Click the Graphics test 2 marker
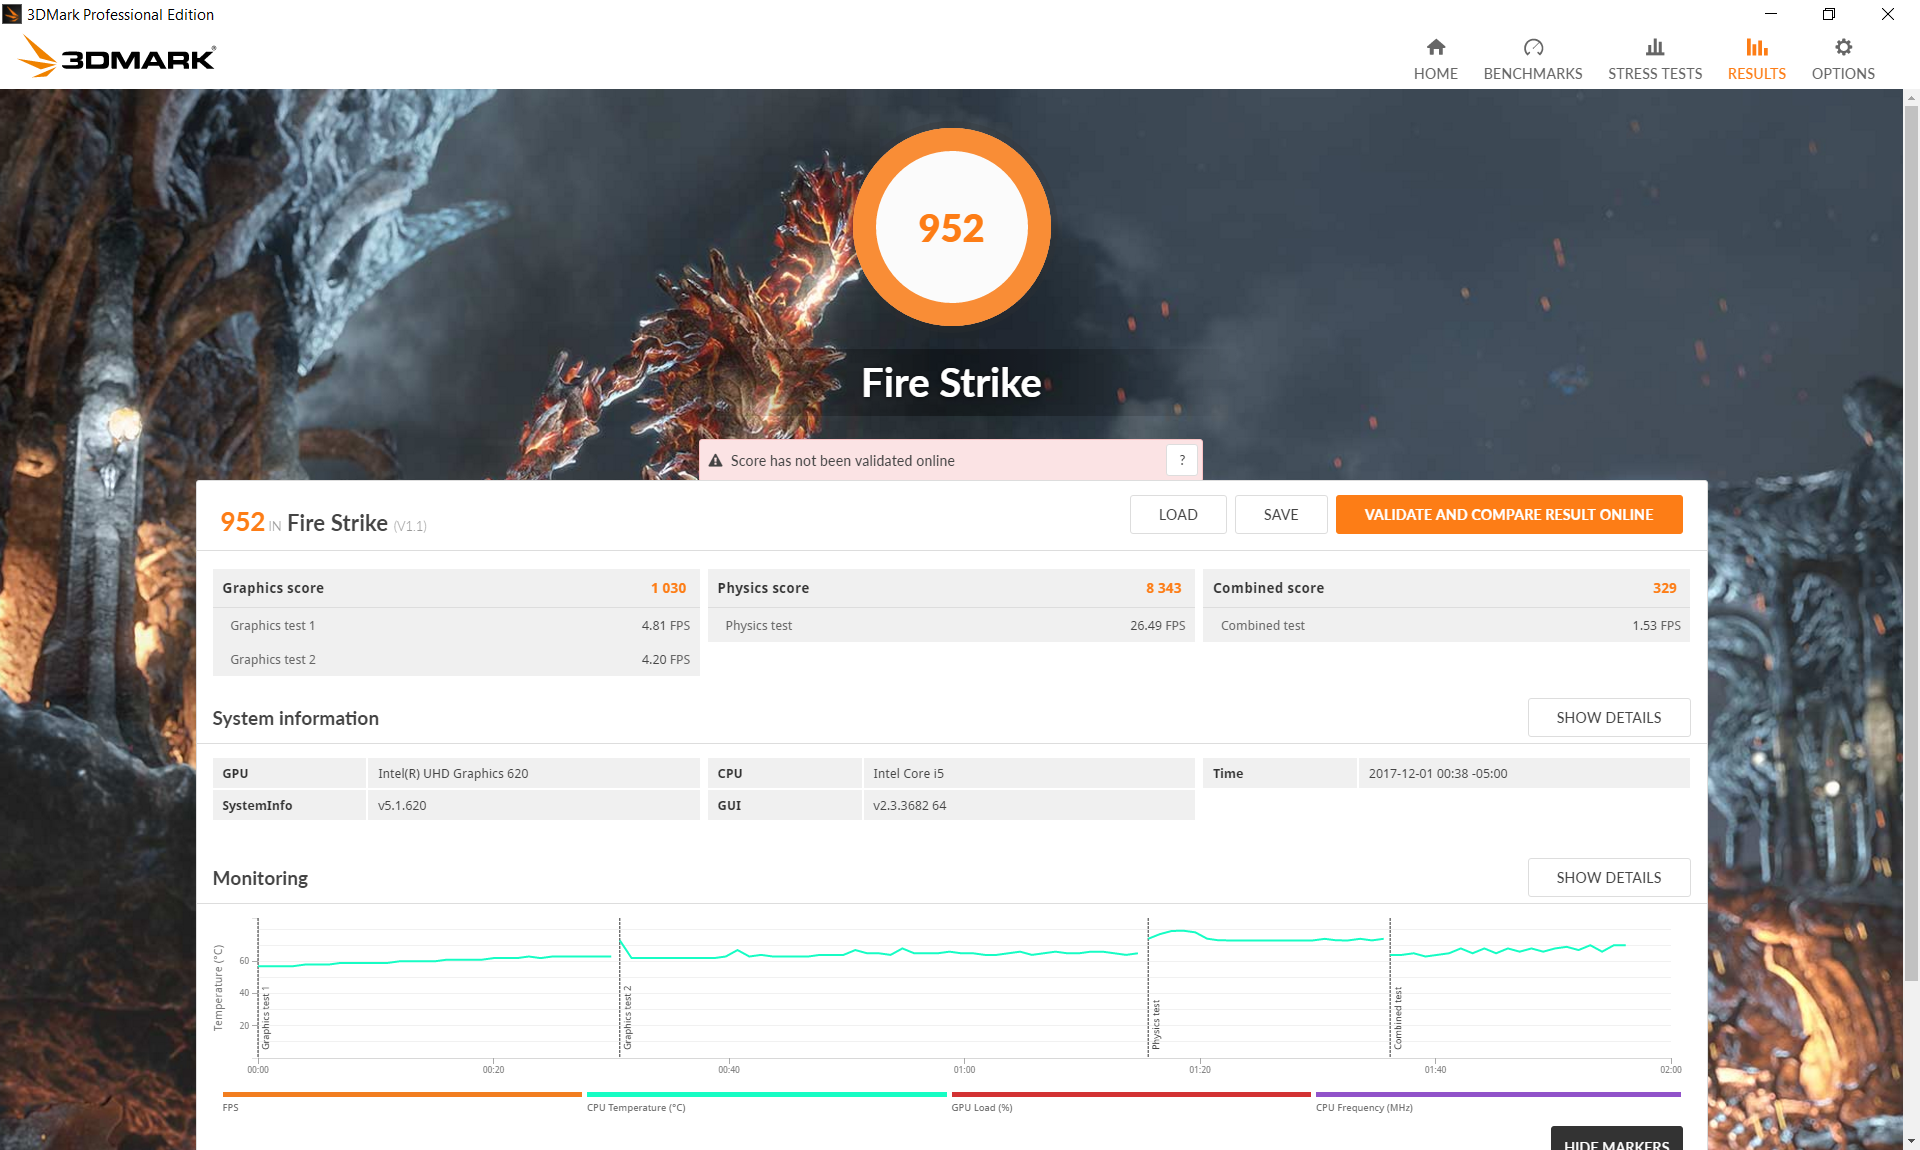The height and width of the screenshot is (1150, 1920). tap(627, 1018)
